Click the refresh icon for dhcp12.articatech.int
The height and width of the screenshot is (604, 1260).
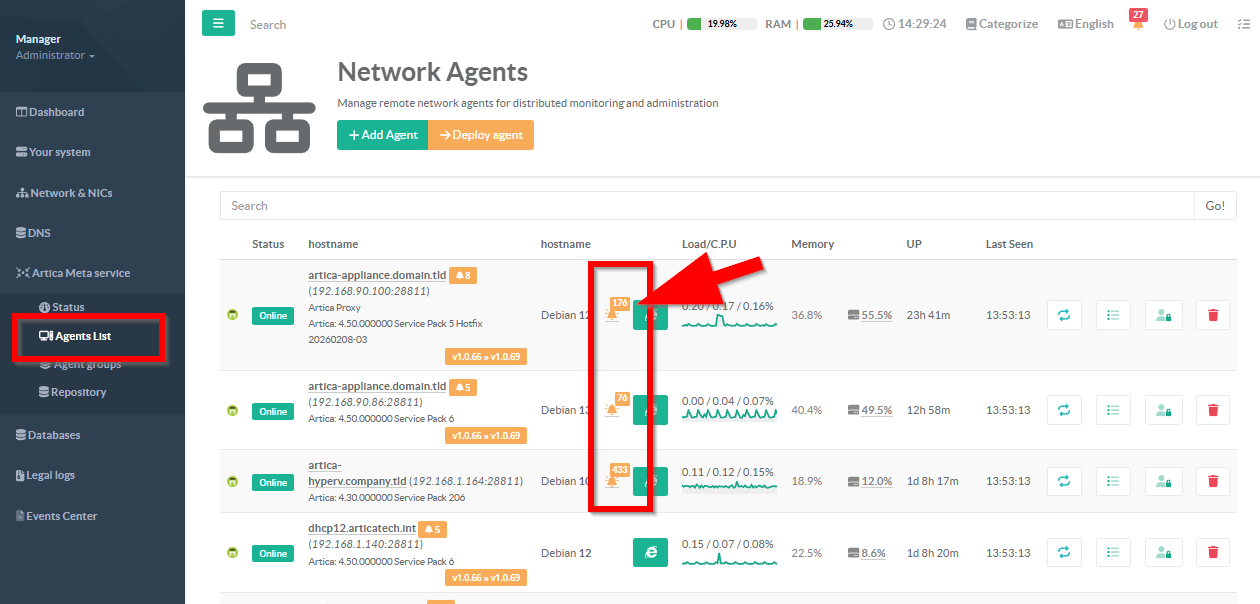(x=1064, y=552)
